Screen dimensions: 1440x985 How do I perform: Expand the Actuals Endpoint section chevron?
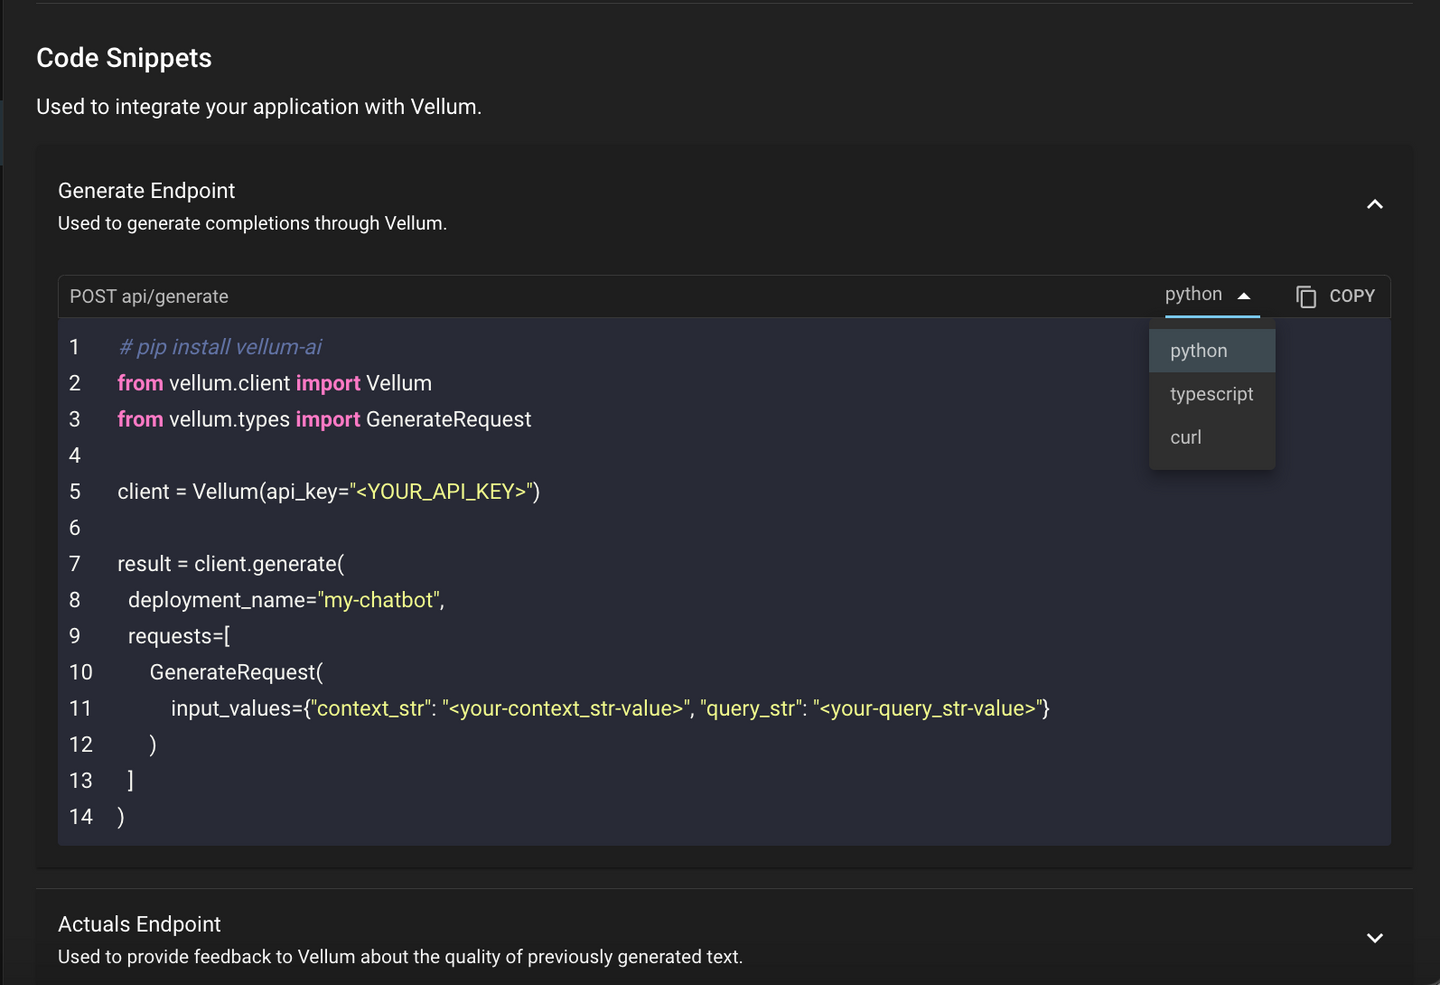click(1375, 938)
